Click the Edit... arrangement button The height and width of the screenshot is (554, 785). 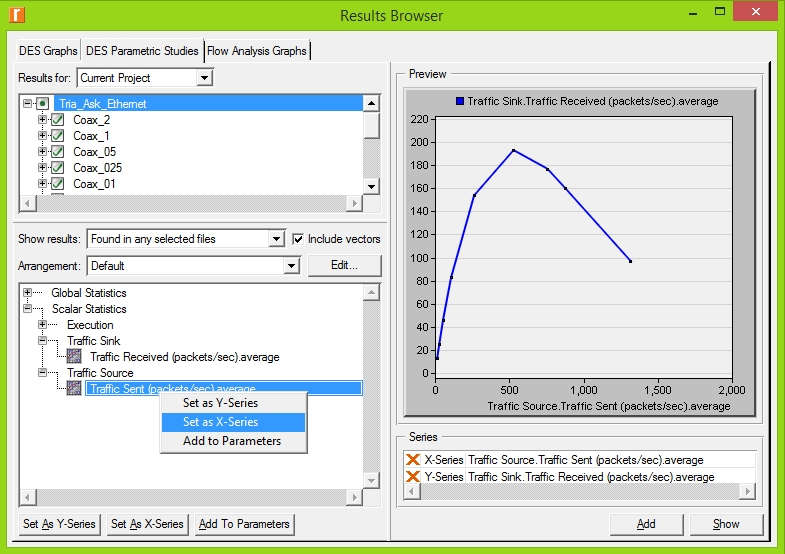click(344, 265)
